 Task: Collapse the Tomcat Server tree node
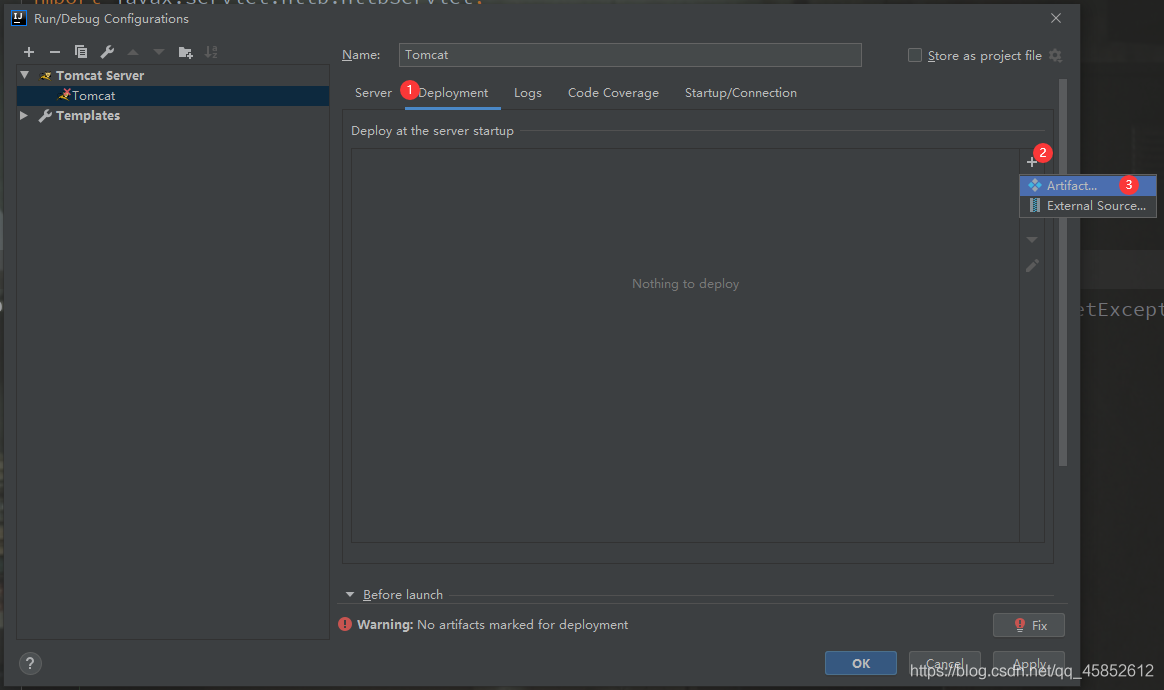[x=24, y=75]
